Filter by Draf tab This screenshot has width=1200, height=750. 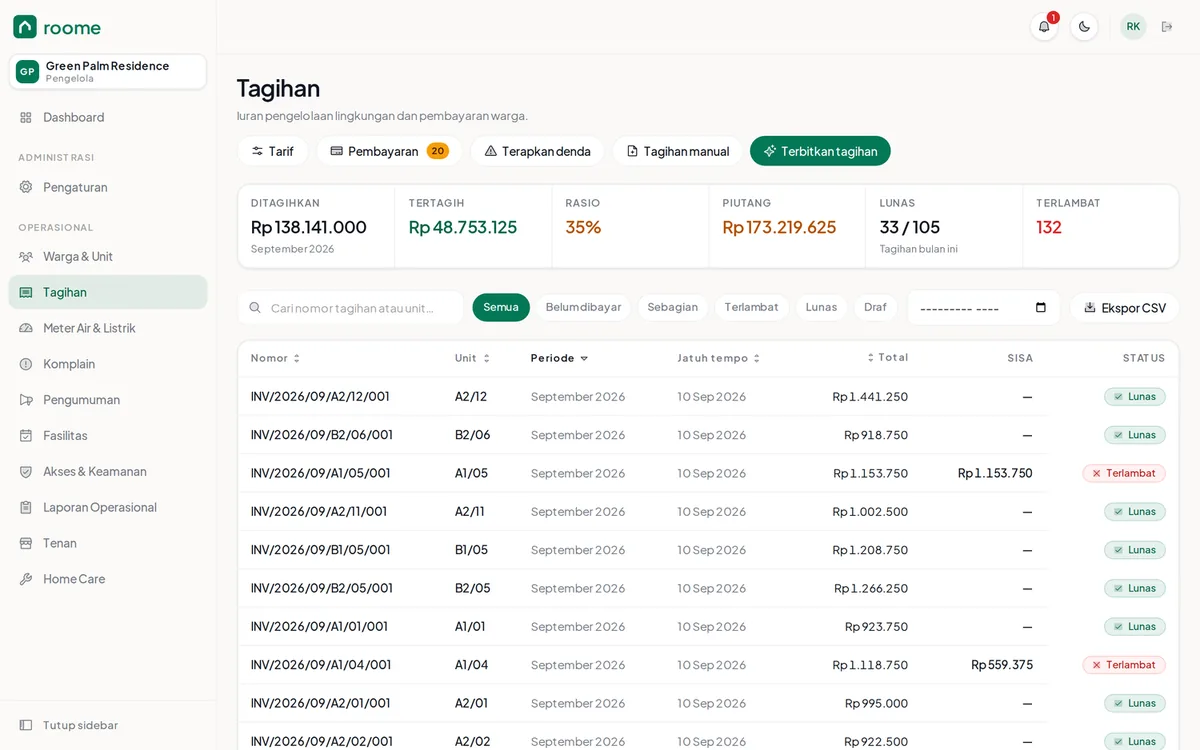[875, 307]
